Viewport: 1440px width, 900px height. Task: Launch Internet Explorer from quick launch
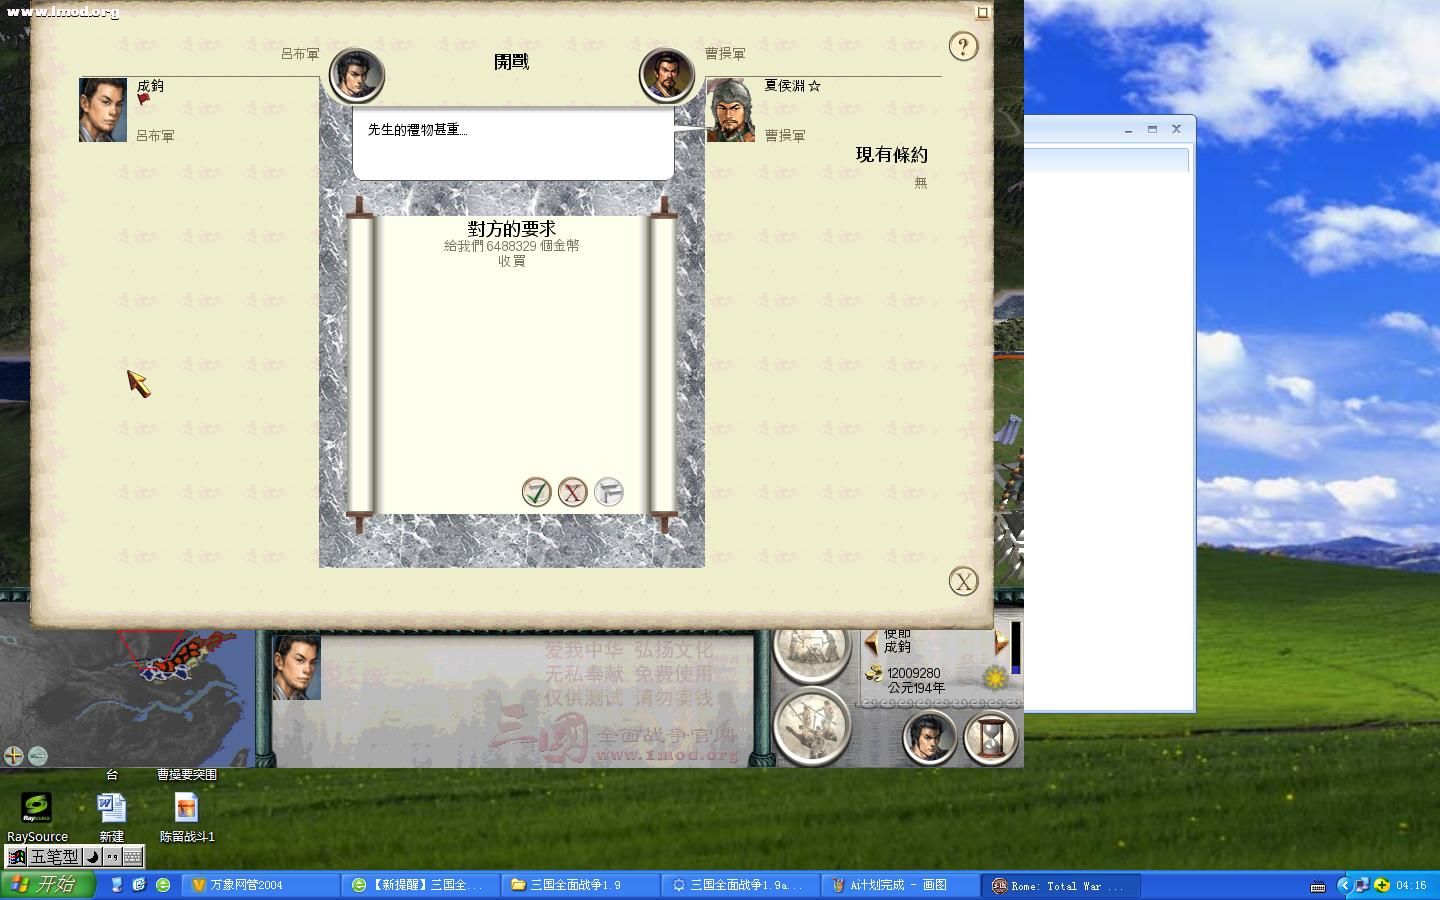click(x=140, y=885)
